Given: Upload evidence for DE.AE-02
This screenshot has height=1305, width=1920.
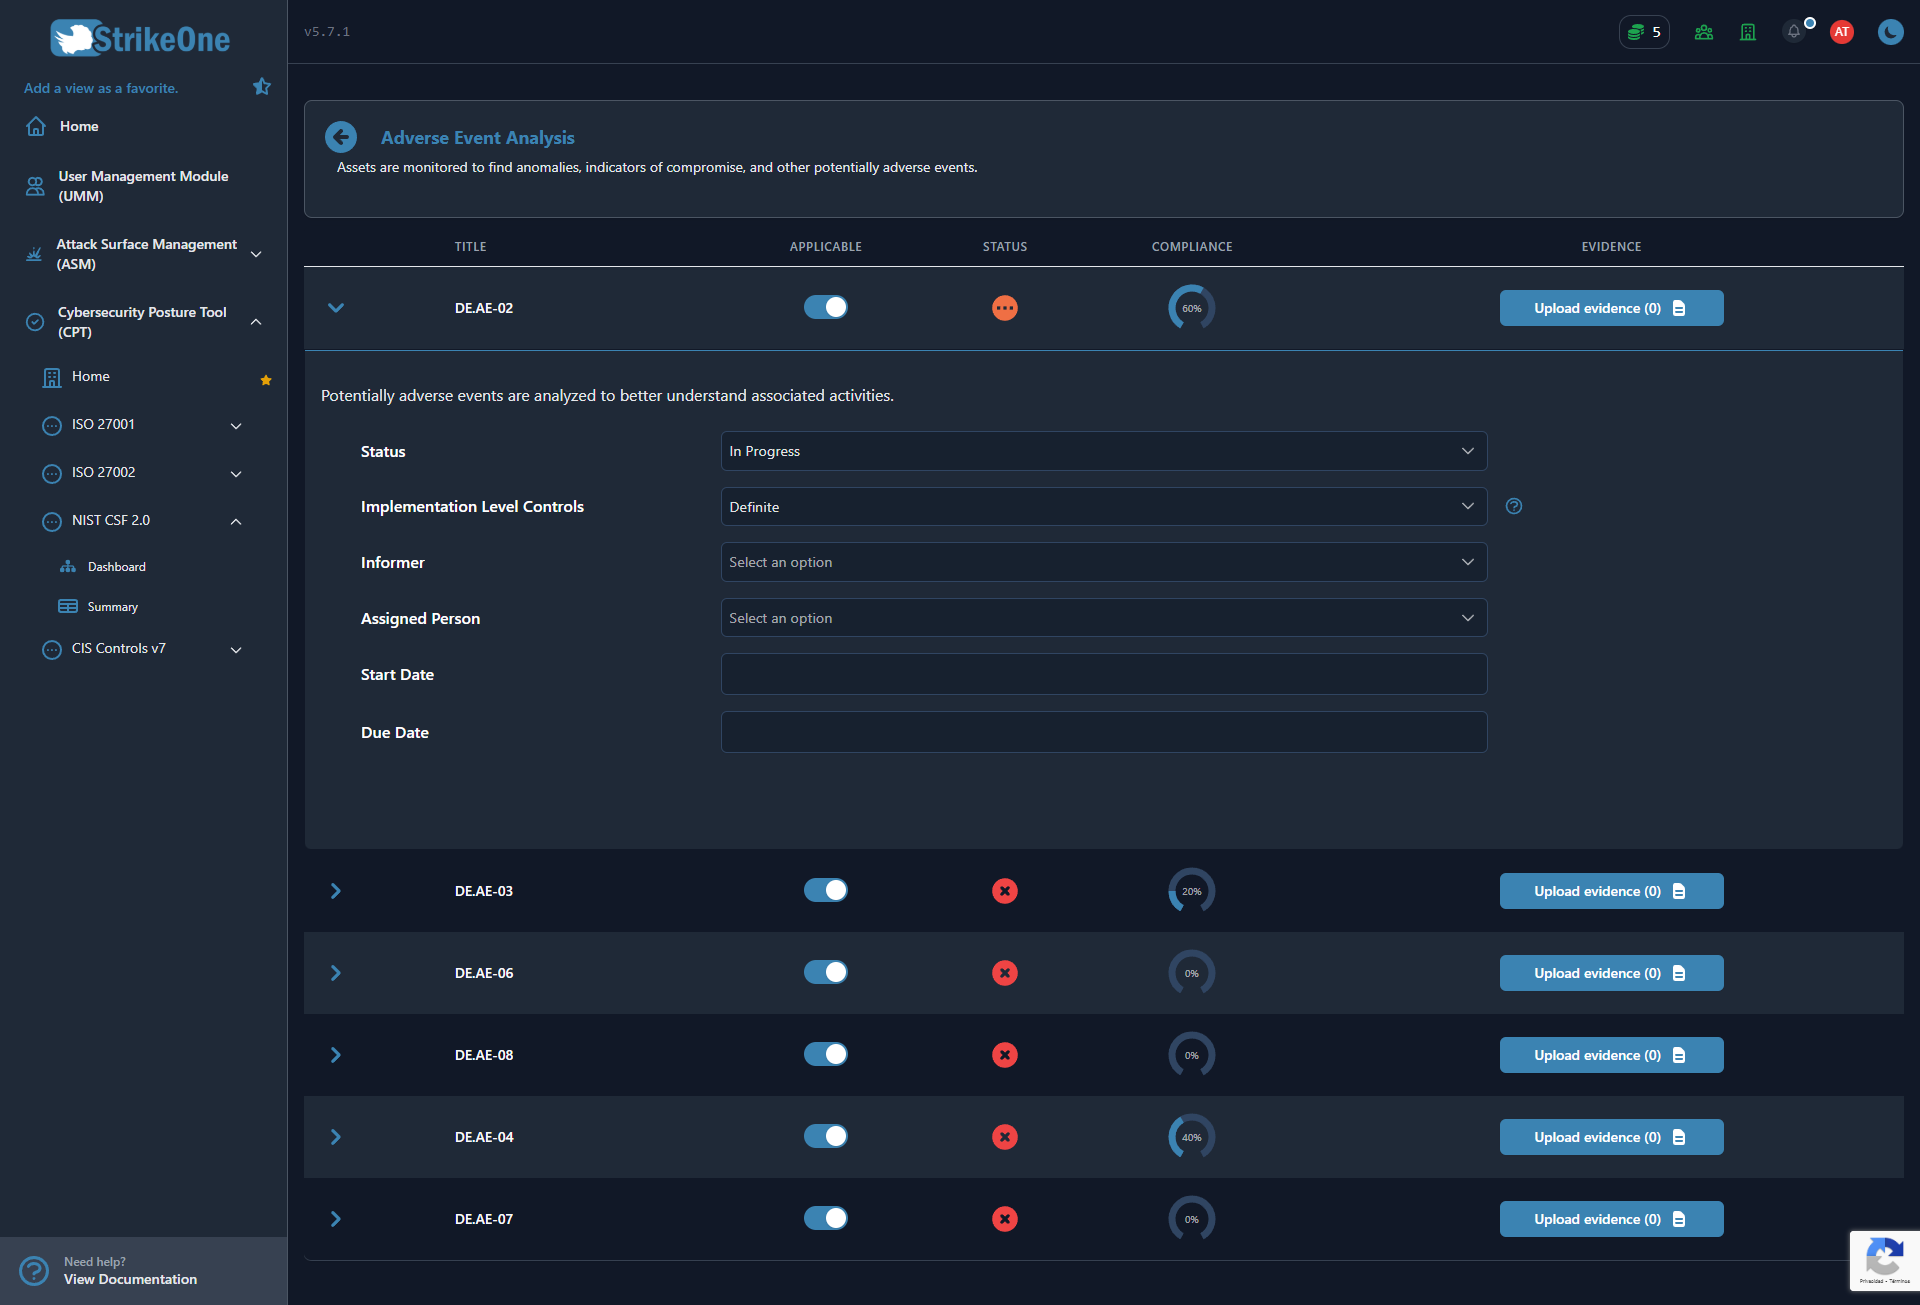Looking at the screenshot, I should point(1611,308).
